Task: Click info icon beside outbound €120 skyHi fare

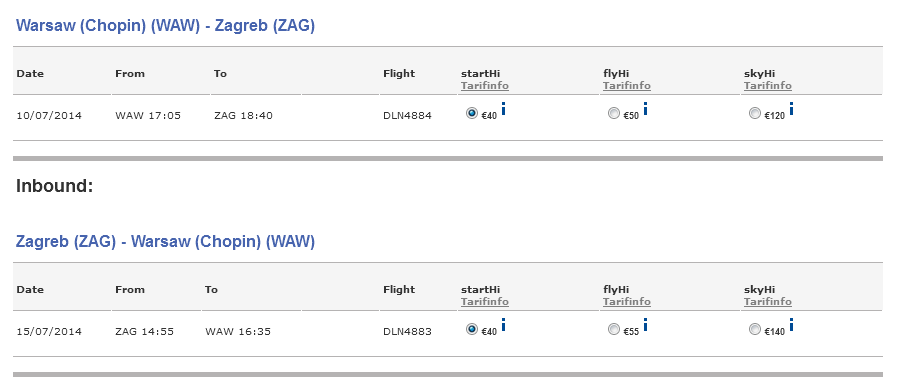Action: click(791, 109)
